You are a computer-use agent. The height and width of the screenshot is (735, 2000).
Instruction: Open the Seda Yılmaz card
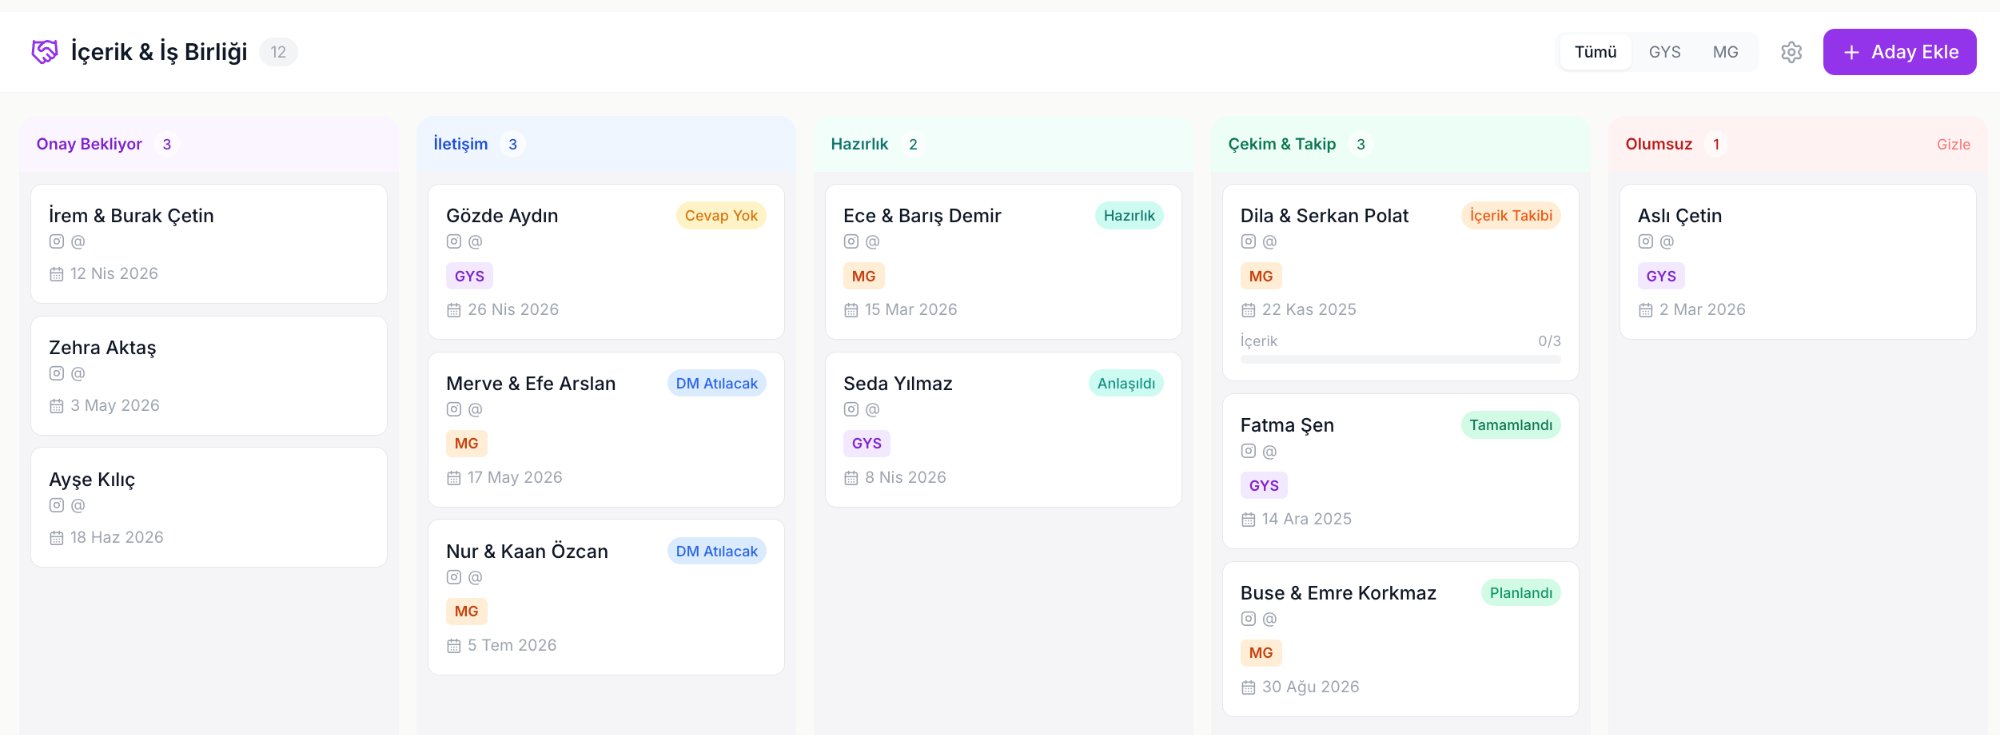pos(1003,430)
